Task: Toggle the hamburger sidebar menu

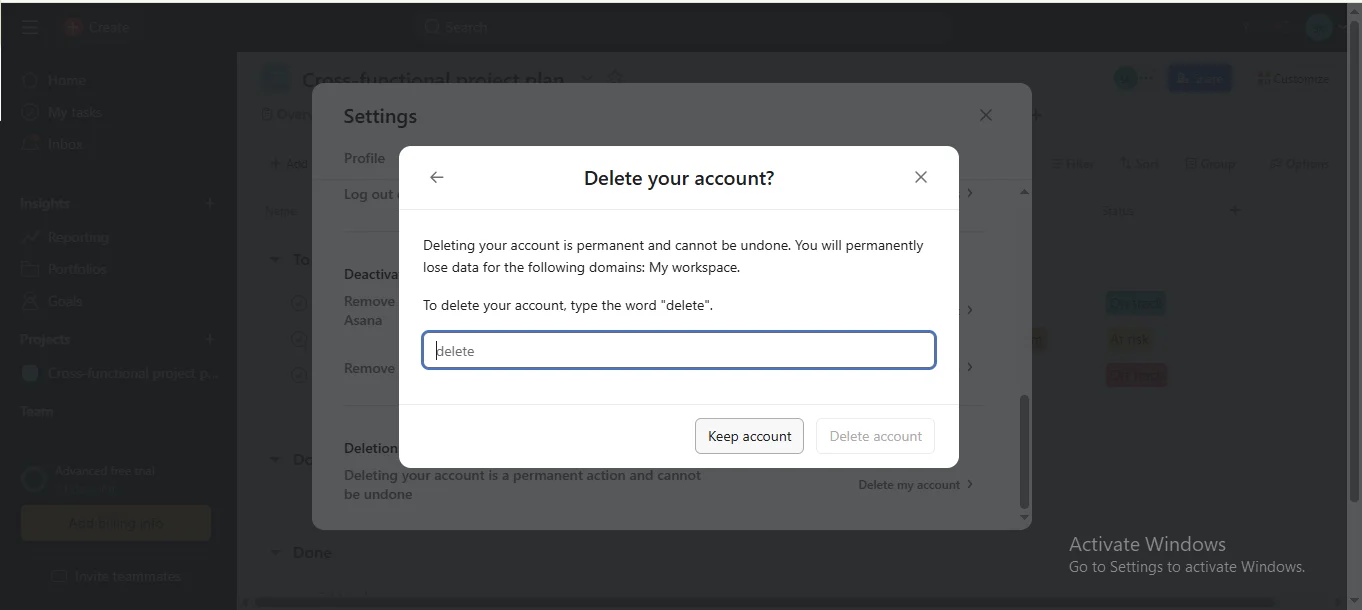Action: click(x=30, y=27)
